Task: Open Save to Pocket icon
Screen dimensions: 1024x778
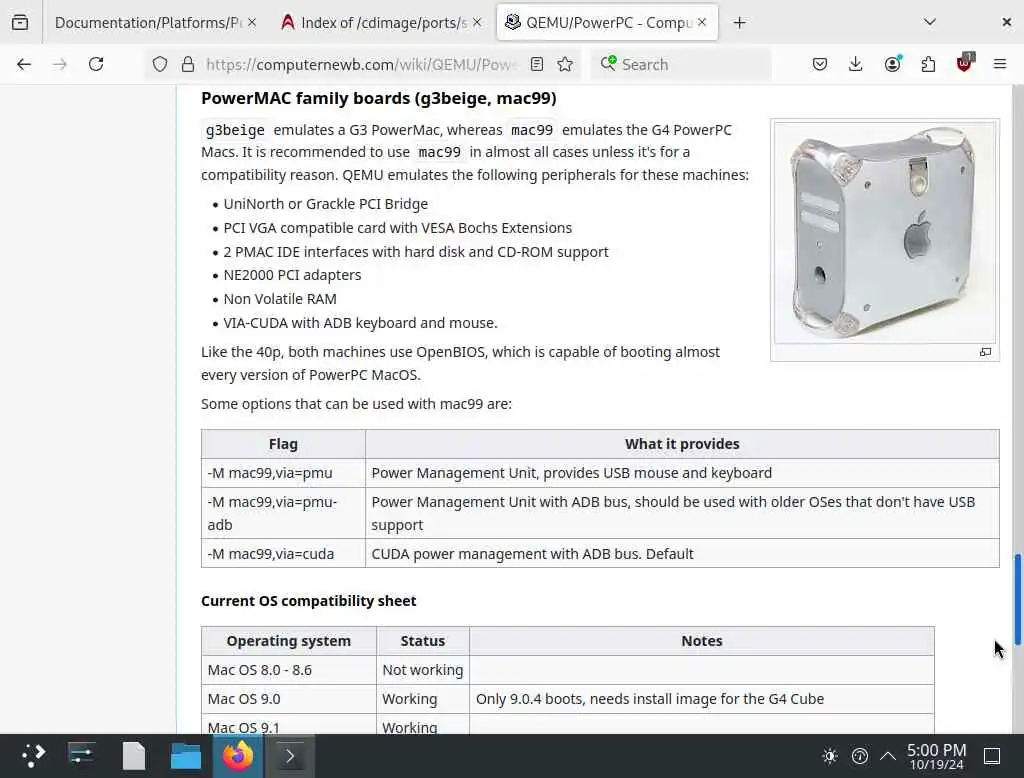Action: point(820,64)
